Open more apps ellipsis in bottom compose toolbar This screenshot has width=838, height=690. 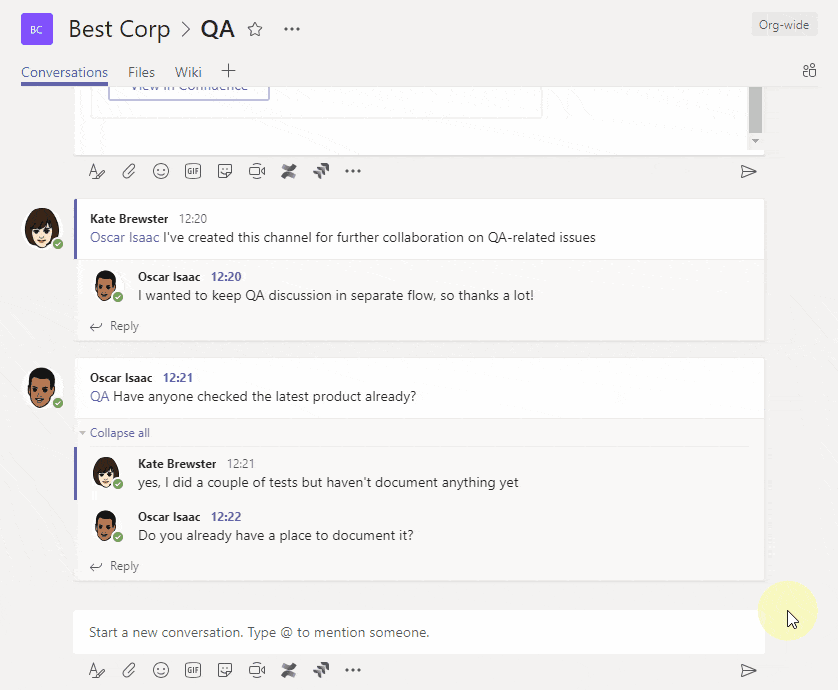click(353, 670)
